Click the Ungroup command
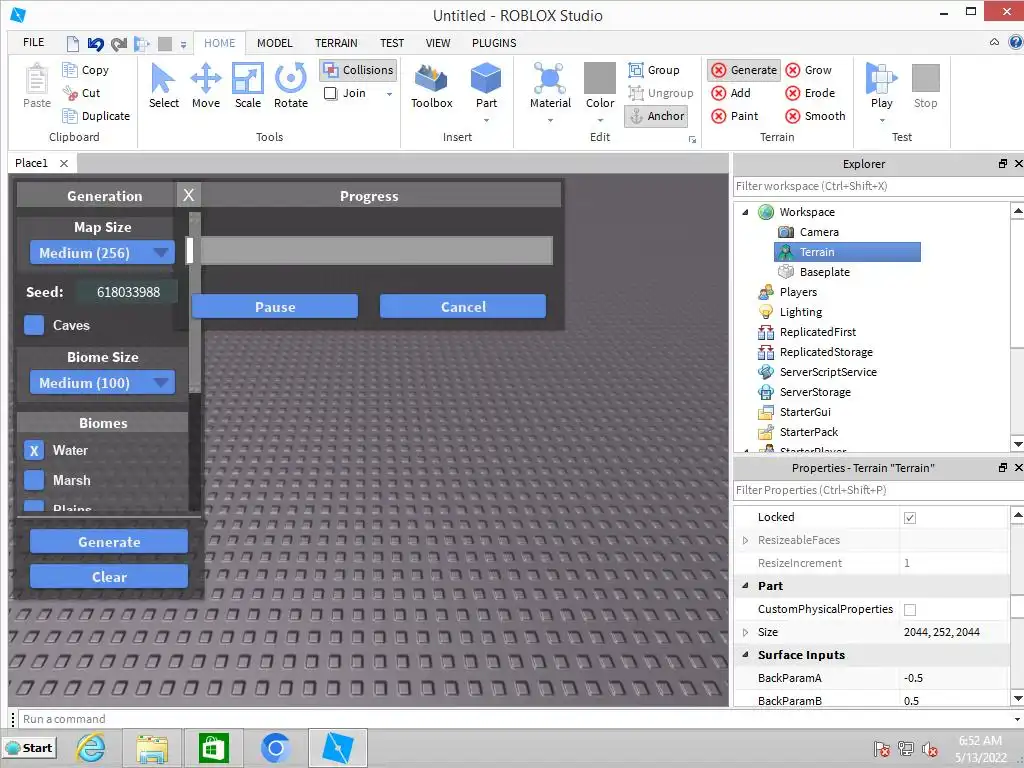1024x768 pixels. click(660, 93)
